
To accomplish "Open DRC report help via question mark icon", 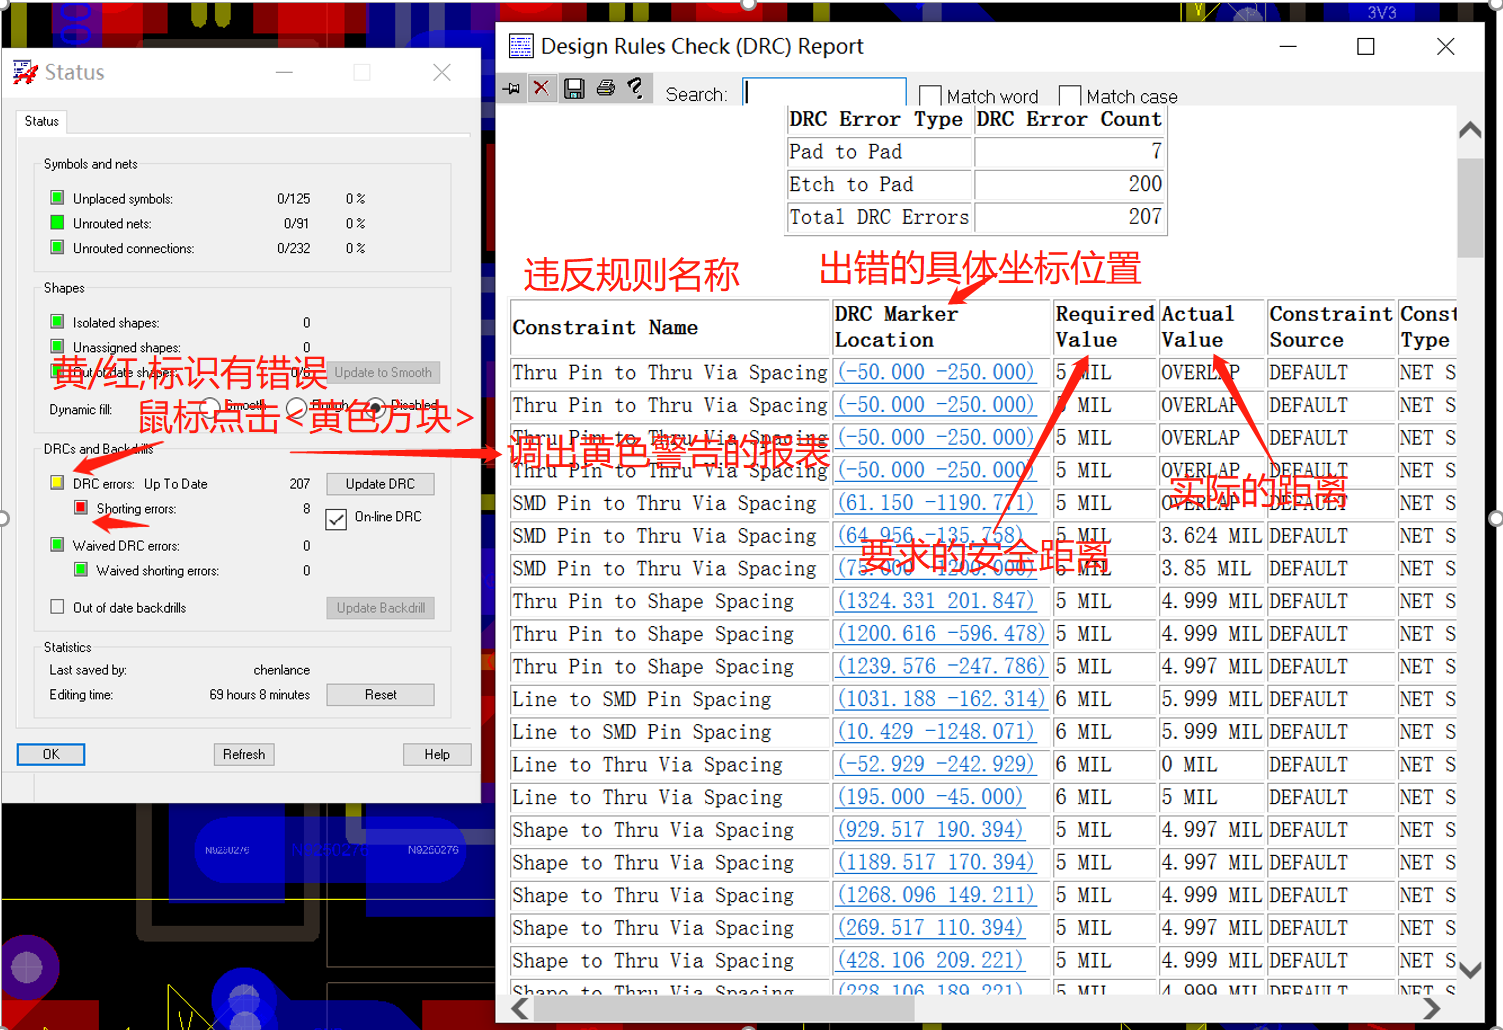I will (x=637, y=88).
